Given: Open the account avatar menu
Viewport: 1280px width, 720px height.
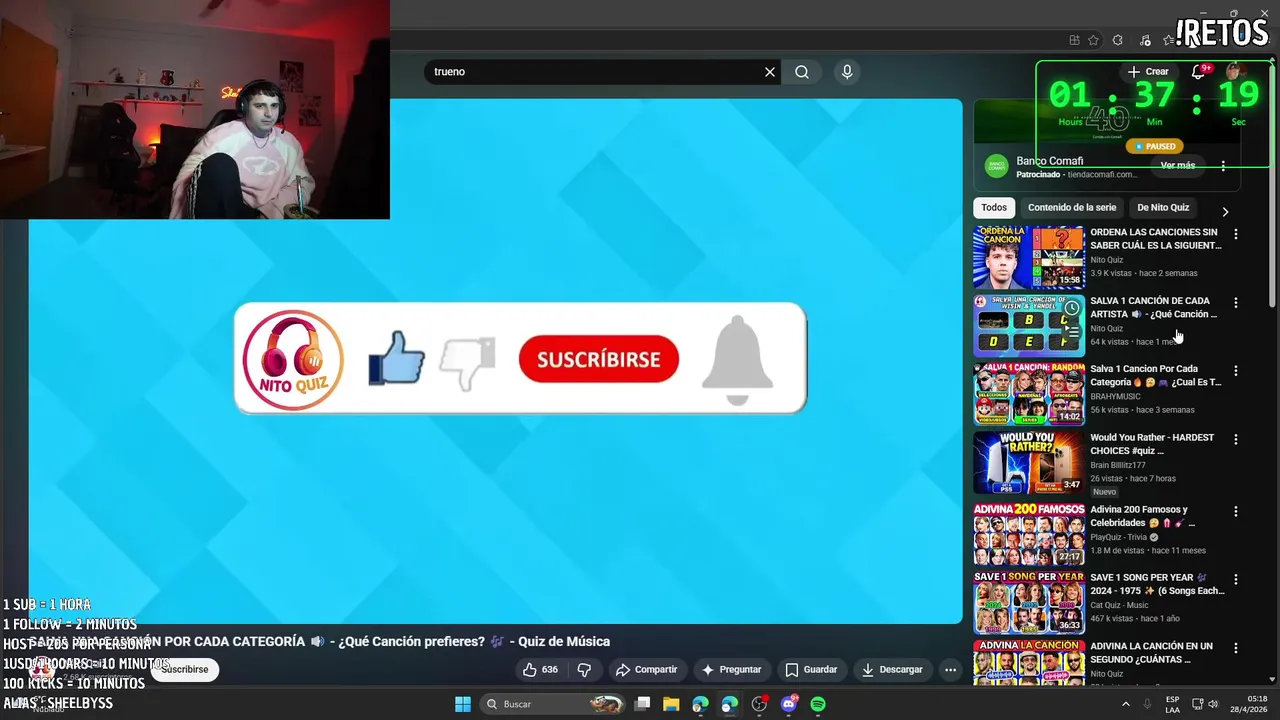Looking at the screenshot, I should 1235,71.
